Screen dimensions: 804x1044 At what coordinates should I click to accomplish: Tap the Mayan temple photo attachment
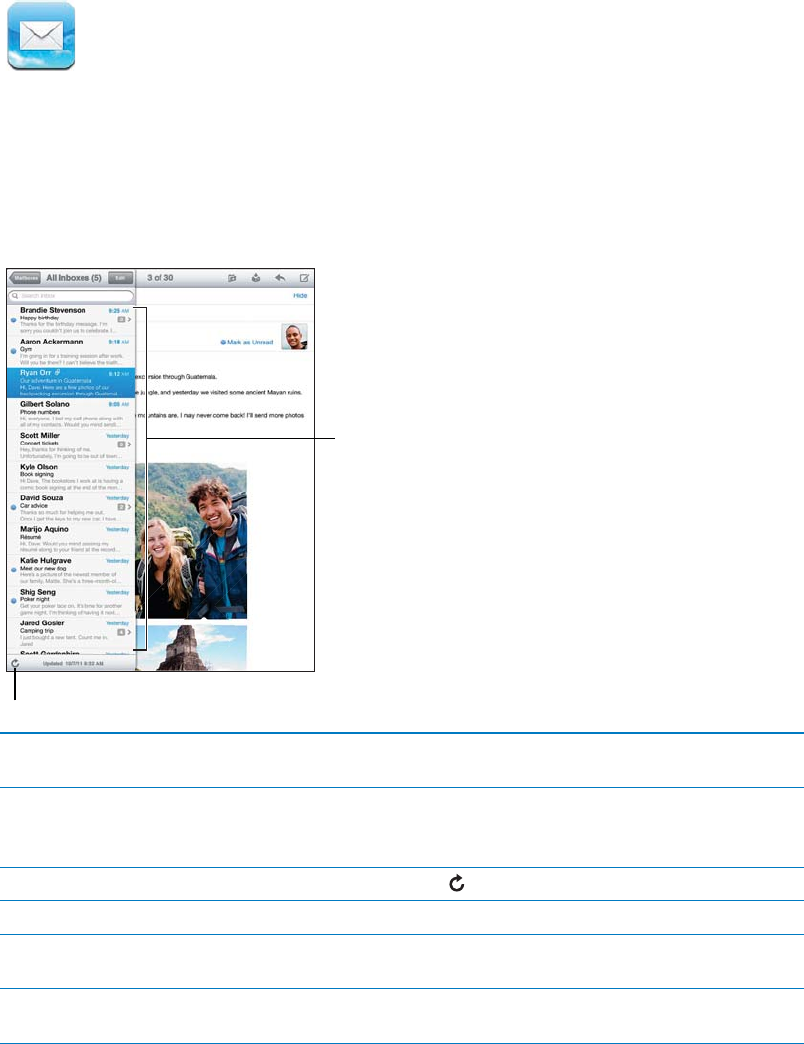[x=192, y=648]
